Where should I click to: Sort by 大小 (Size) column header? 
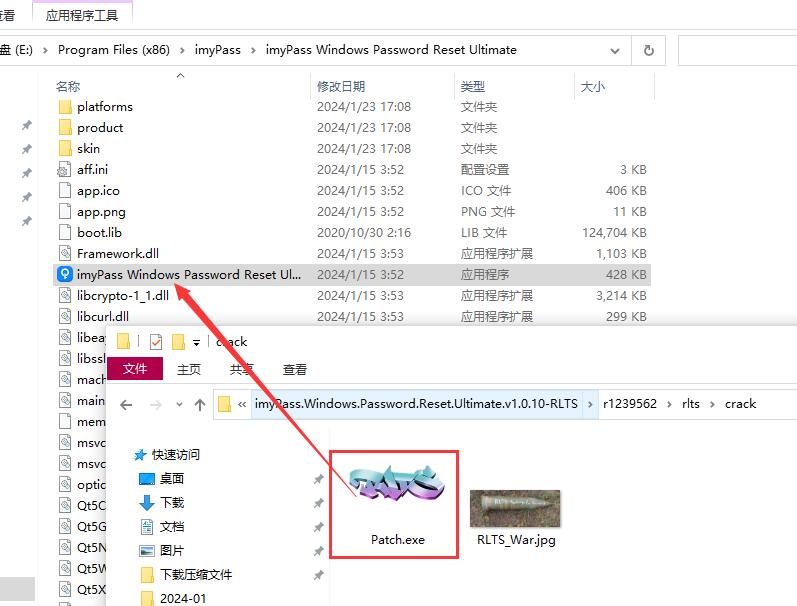pyautogui.click(x=593, y=86)
